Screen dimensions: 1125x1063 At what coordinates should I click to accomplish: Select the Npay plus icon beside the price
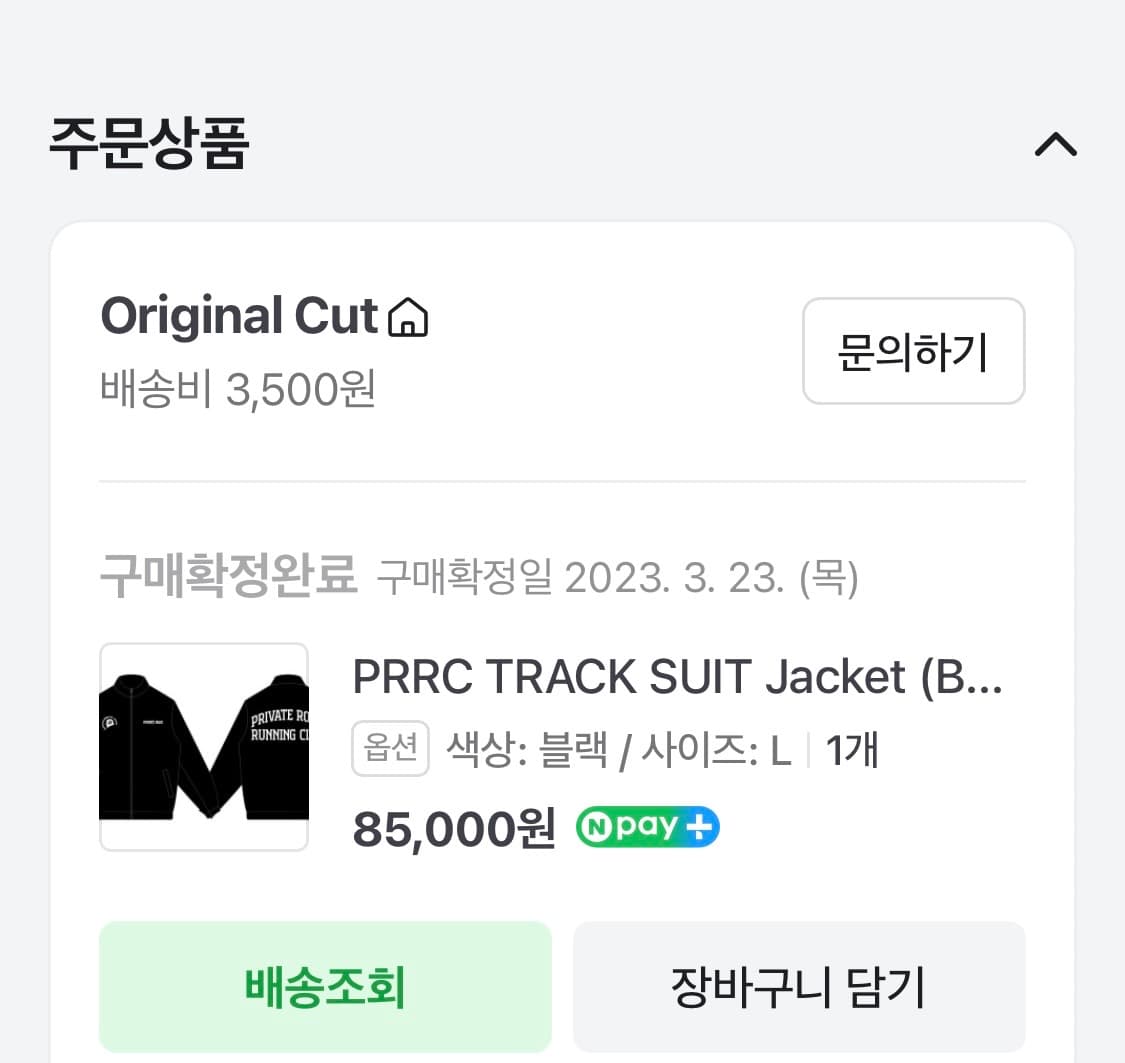tap(647, 827)
